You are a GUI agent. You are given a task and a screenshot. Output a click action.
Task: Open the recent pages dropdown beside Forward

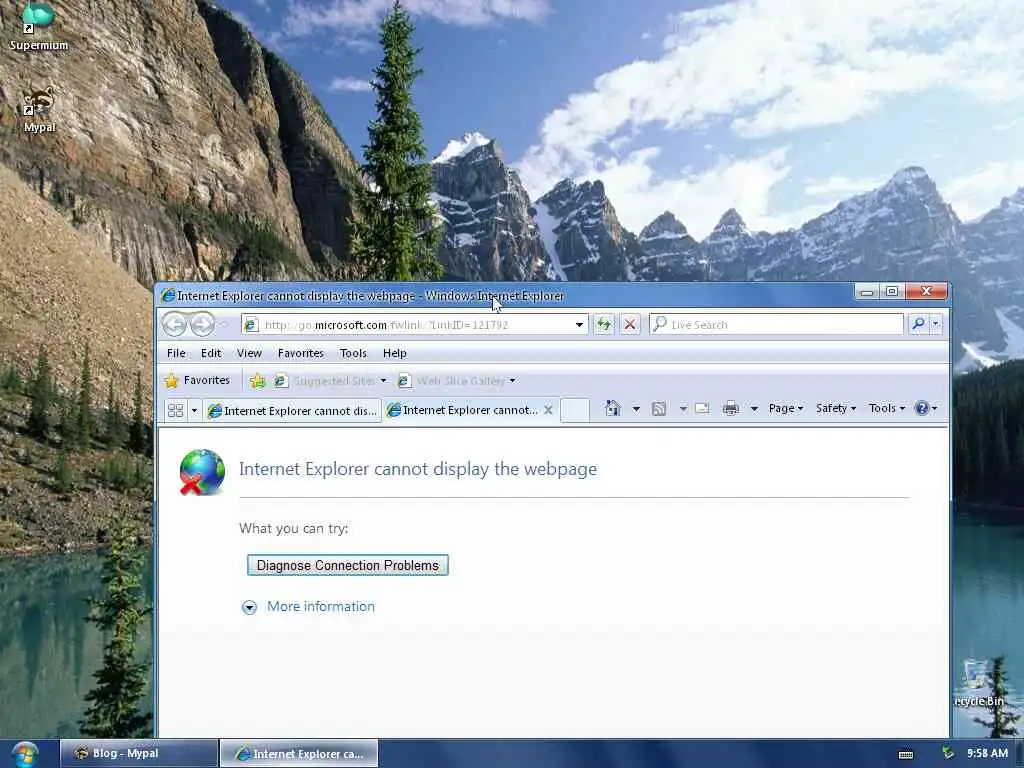pos(225,325)
